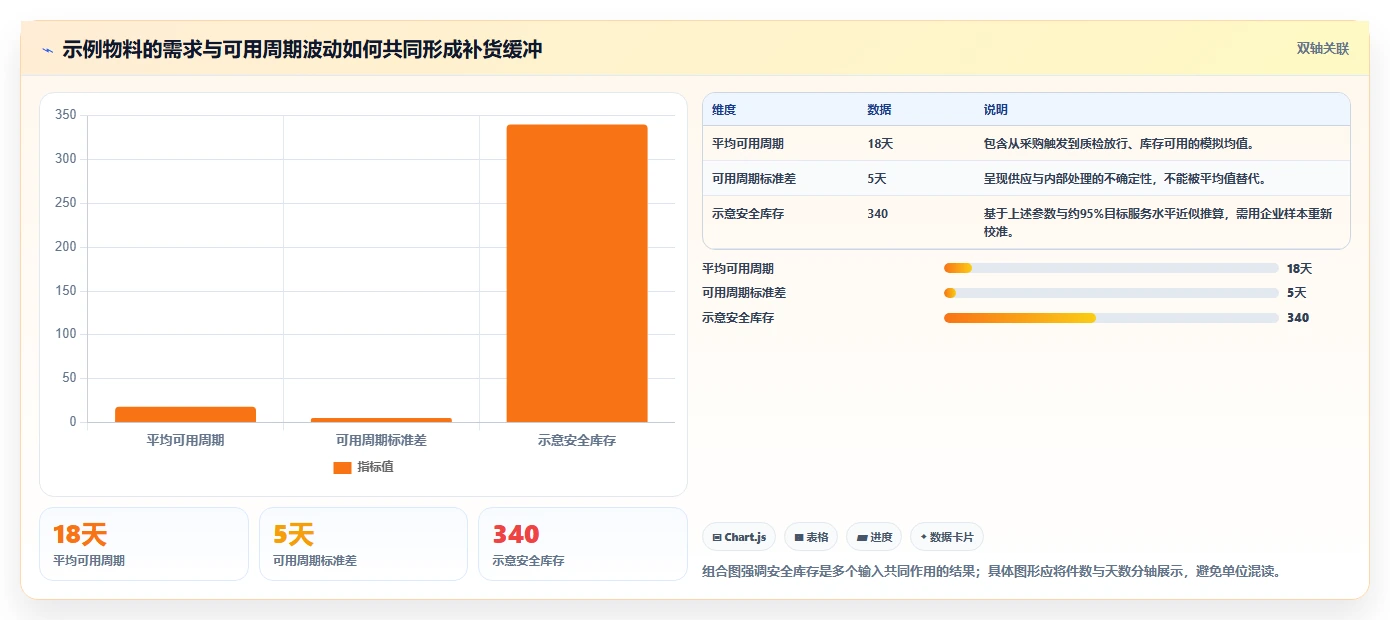The image size is (1390, 620).
Task: Click the 维度 table column header
Action: coord(724,110)
